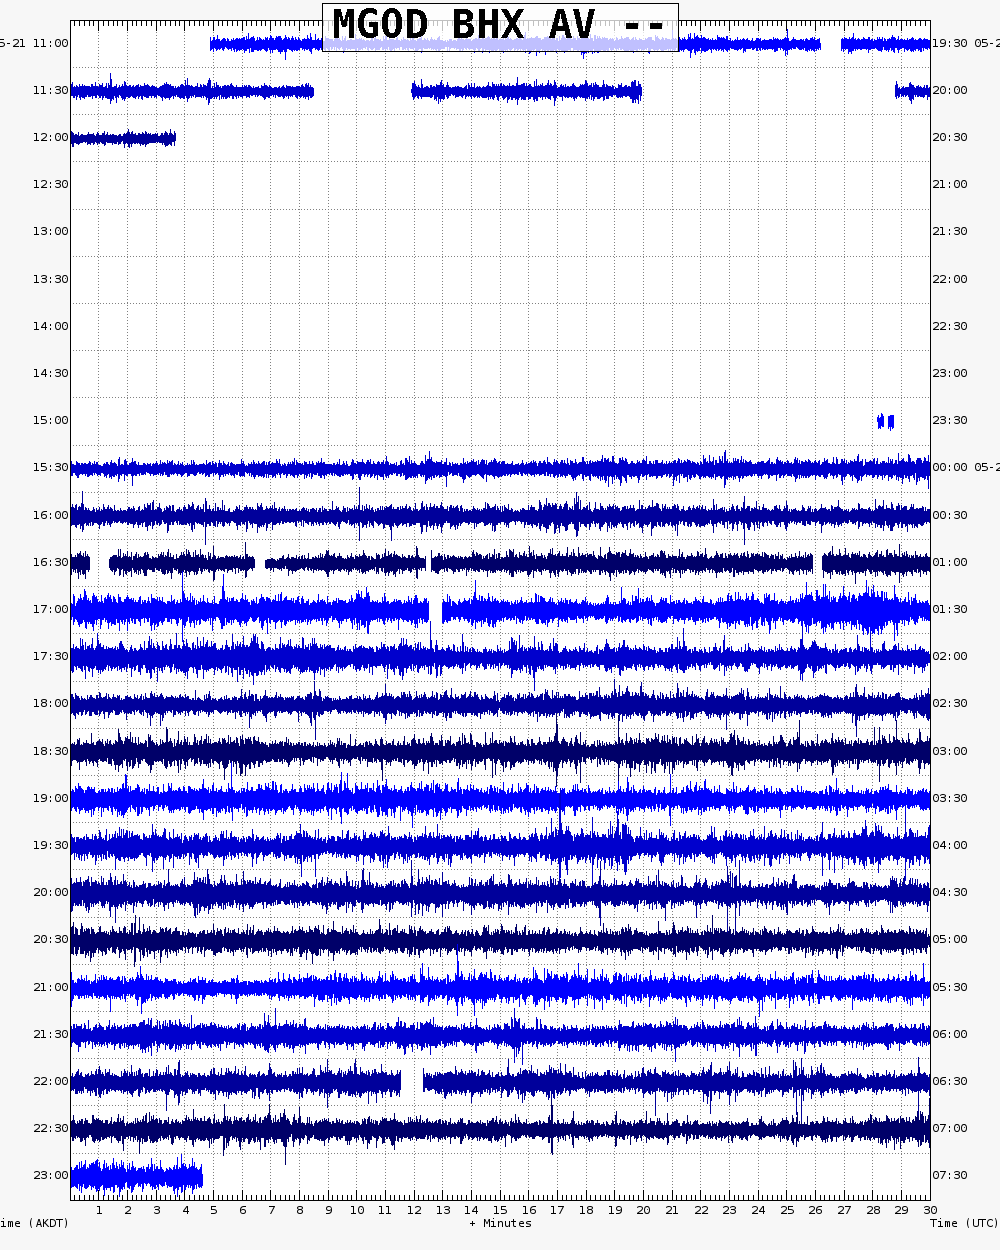Click the '+ Minutes' x-axis label
Viewport: 1000px width, 1250px height.
tap(500, 1223)
